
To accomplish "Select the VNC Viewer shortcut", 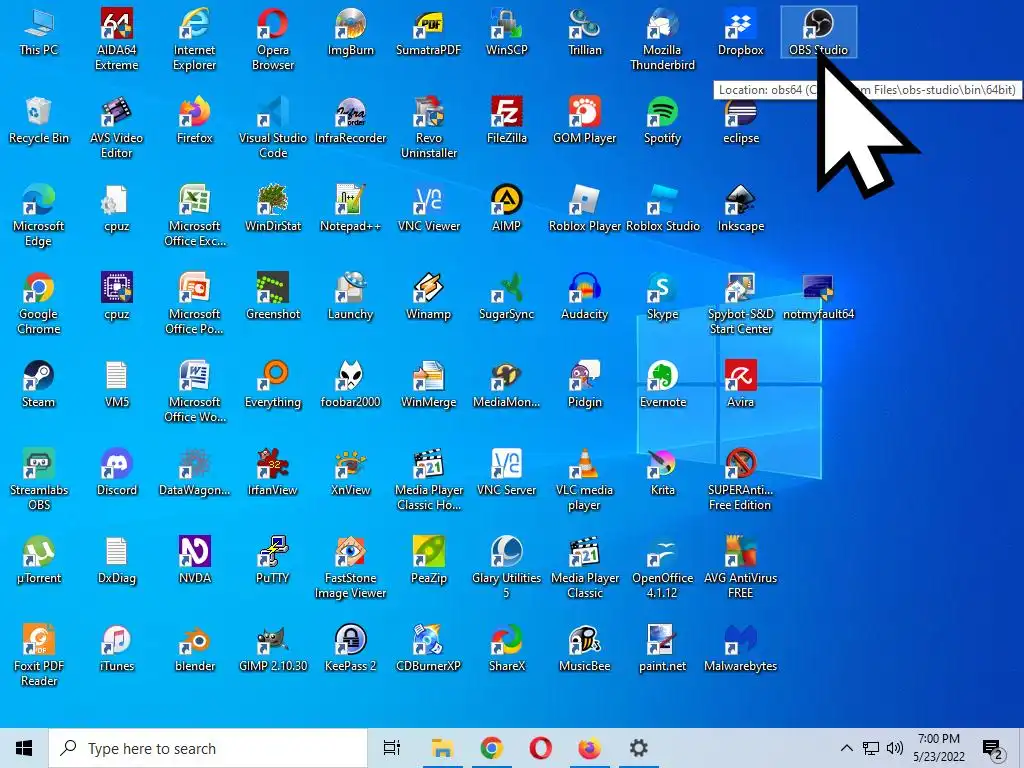I will coord(428,208).
